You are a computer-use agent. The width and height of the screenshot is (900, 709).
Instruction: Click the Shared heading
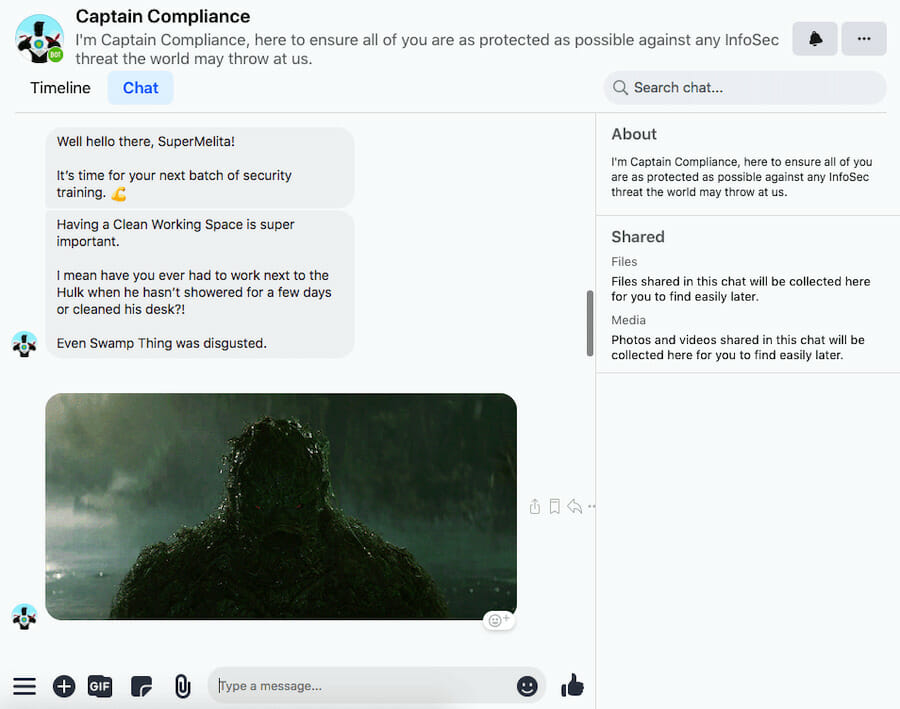coord(638,237)
